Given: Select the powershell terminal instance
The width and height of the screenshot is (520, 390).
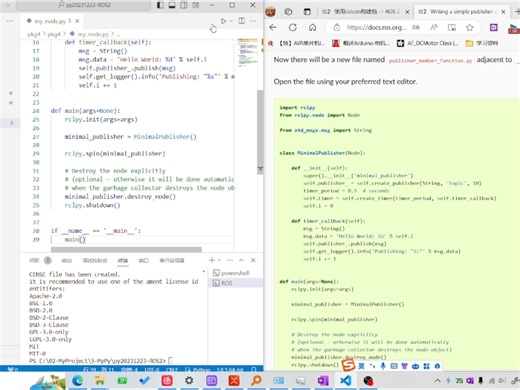Looking at the screenshot, I should coord(235,273).
